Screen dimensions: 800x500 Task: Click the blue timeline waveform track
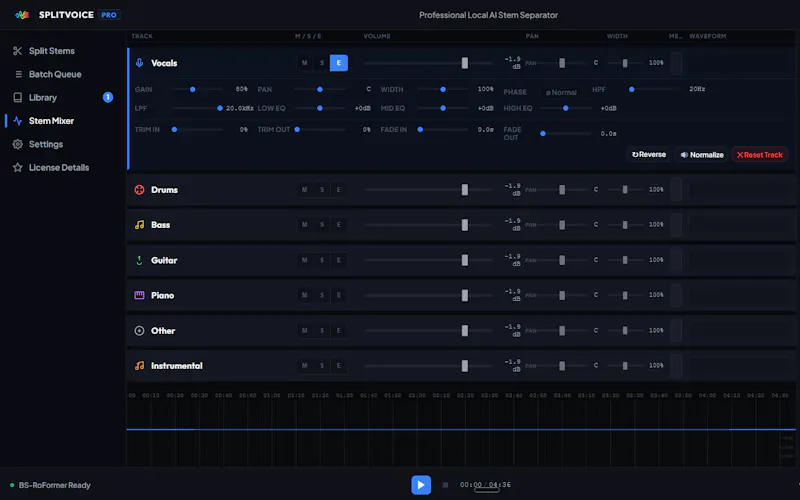tap(461, 430)
